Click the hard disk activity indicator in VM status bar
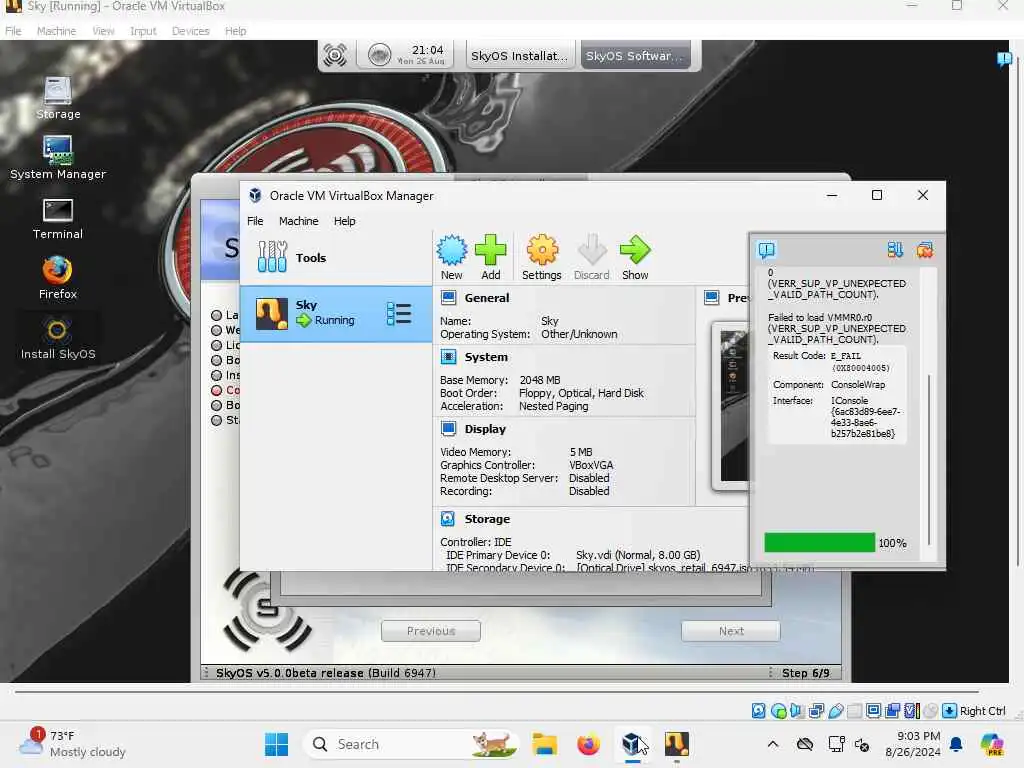 pyautogui.click(x=758, y=711)
